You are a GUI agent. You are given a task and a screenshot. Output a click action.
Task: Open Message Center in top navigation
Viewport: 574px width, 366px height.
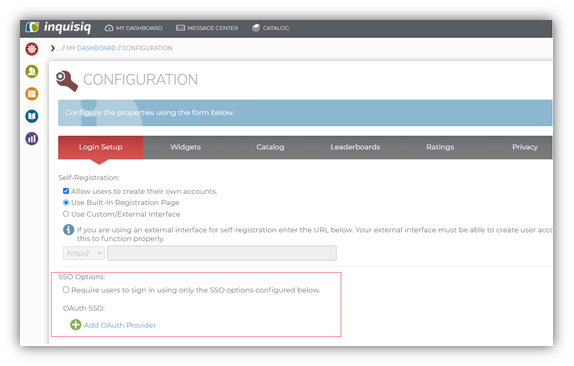point(207,28)
